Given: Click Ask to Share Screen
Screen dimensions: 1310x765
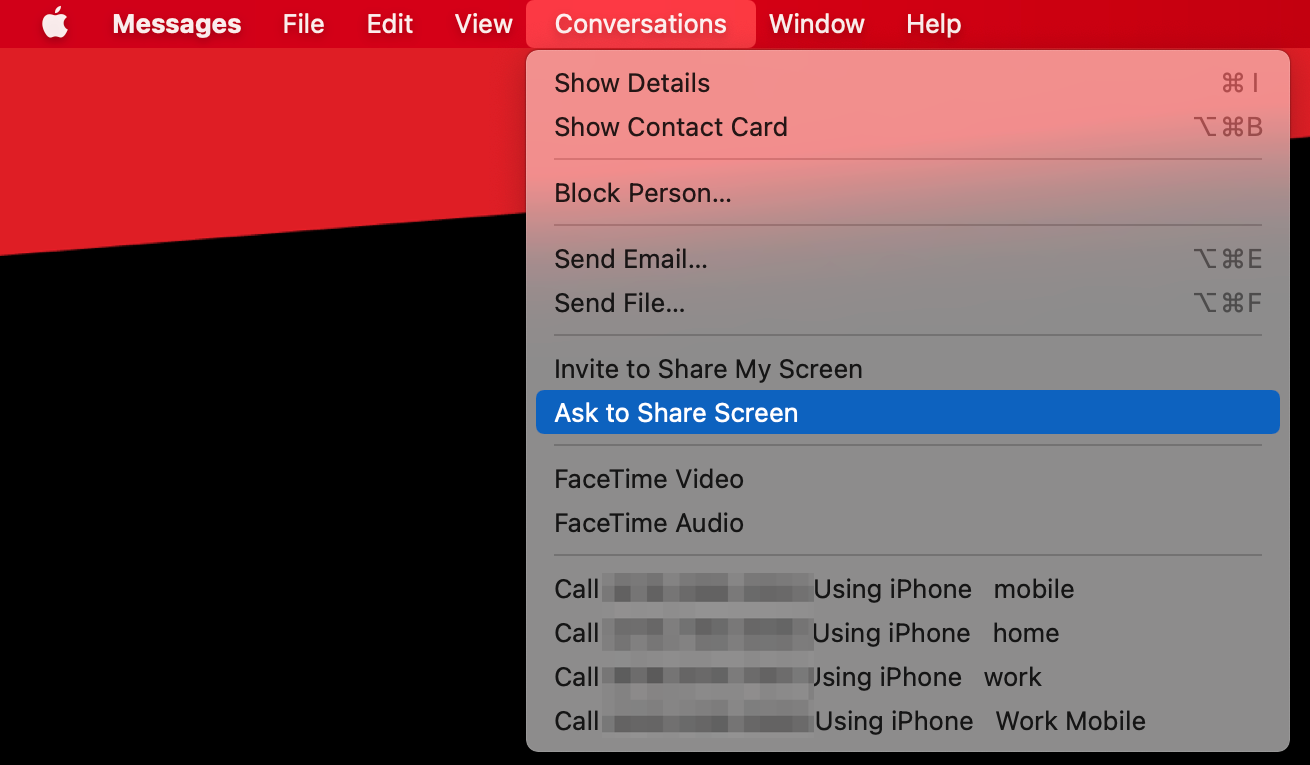Looking at the screenshot, I should point(908,413).
